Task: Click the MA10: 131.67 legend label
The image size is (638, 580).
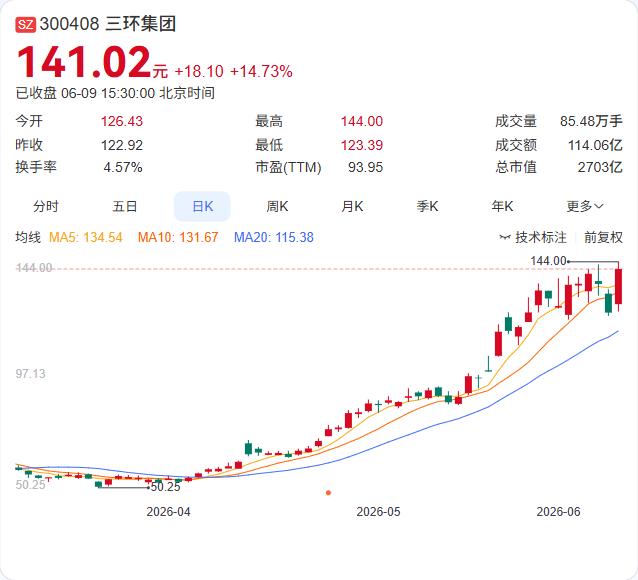Action: click(x=178, y=237)
